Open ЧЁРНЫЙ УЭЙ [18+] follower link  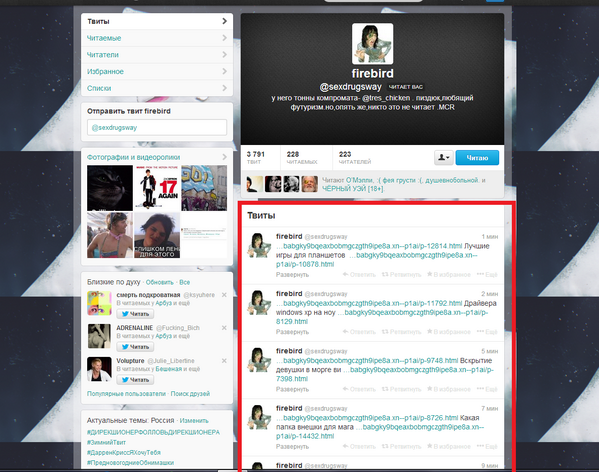353,189
